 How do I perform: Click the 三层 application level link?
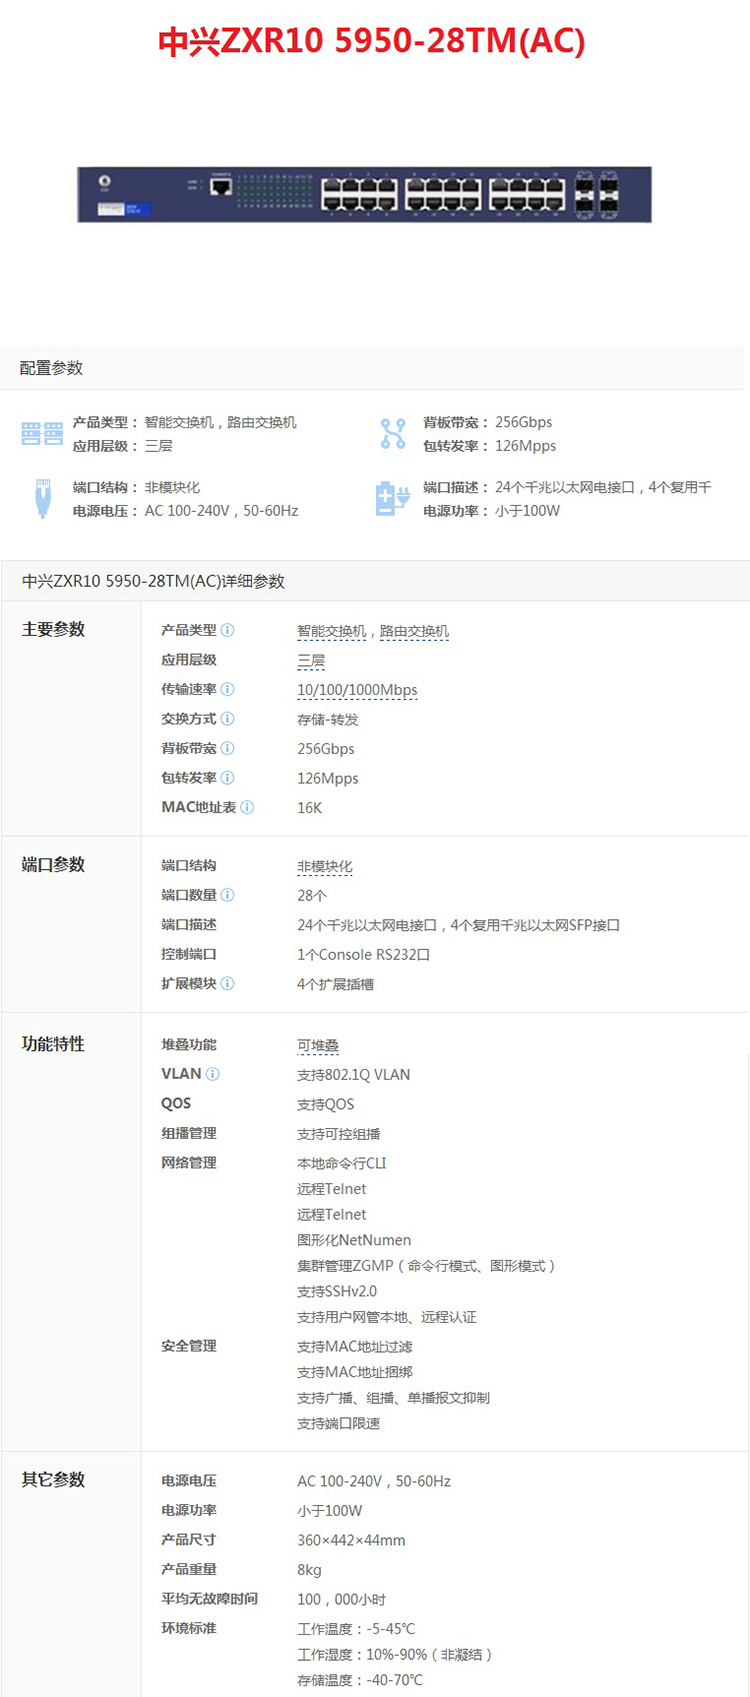pyautogui.click(x=311, y=661)
